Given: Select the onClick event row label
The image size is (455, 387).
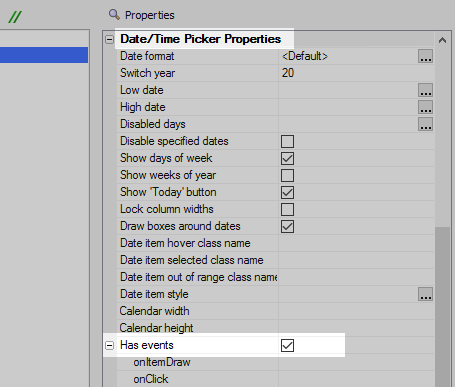Looking at the screenshot, I should pos(151,379).
